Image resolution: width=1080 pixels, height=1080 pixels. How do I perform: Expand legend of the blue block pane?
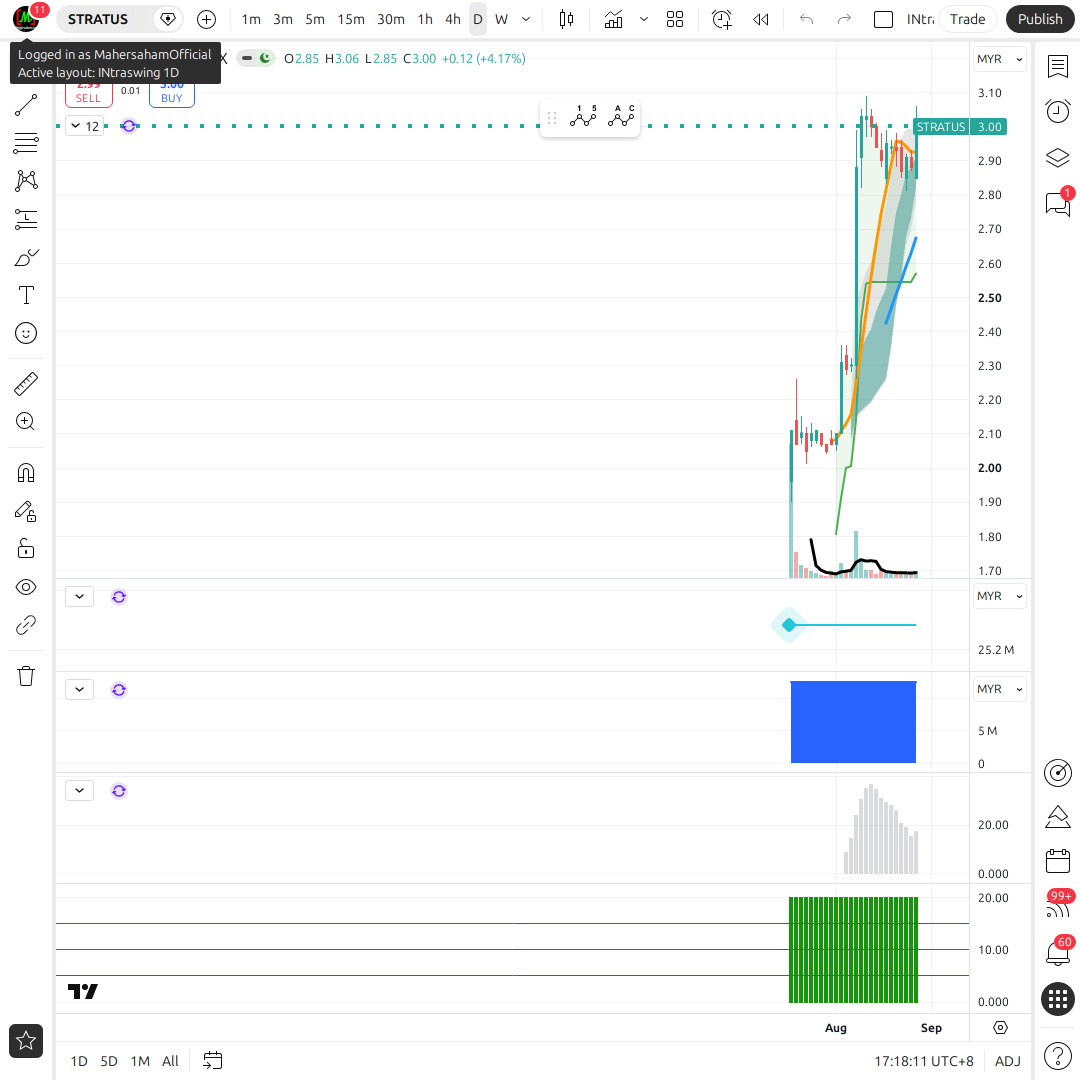pyautogui.click(x=79, y=689)
